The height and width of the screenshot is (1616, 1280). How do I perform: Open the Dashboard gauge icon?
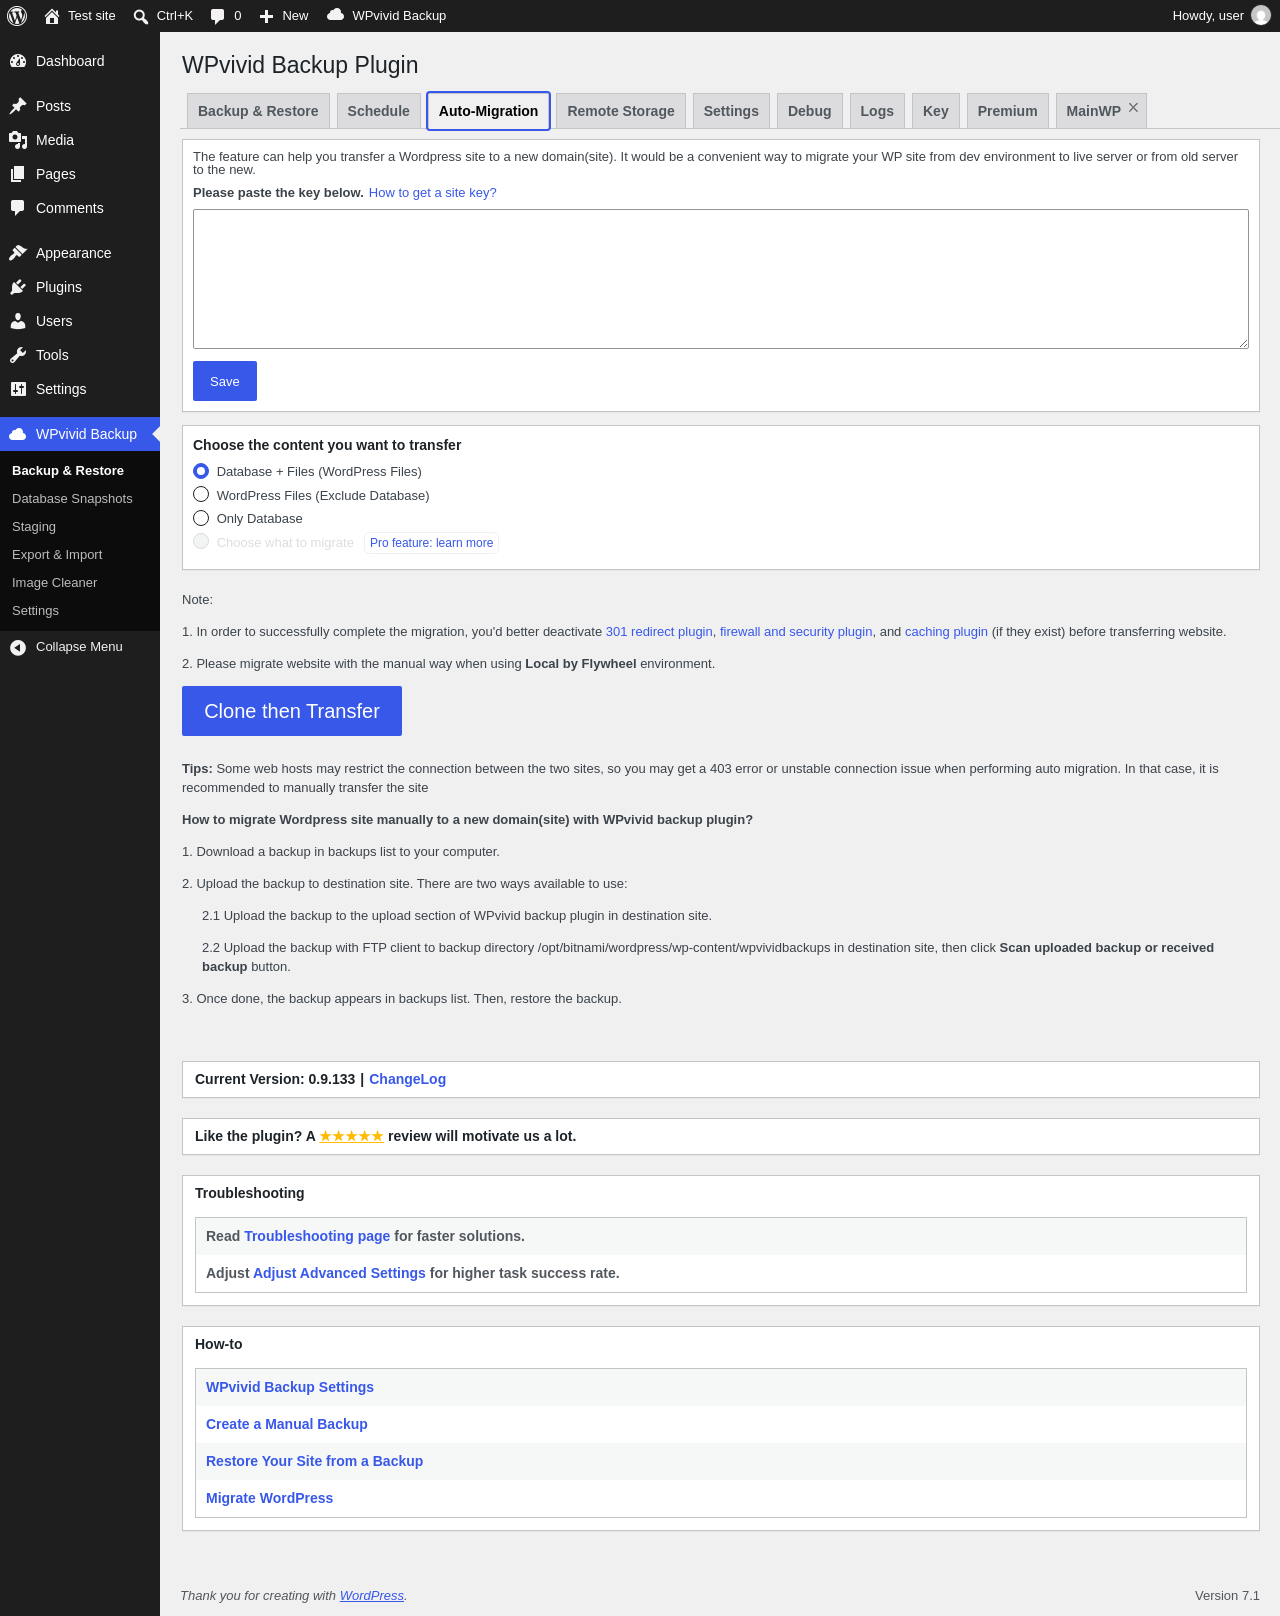18,61
